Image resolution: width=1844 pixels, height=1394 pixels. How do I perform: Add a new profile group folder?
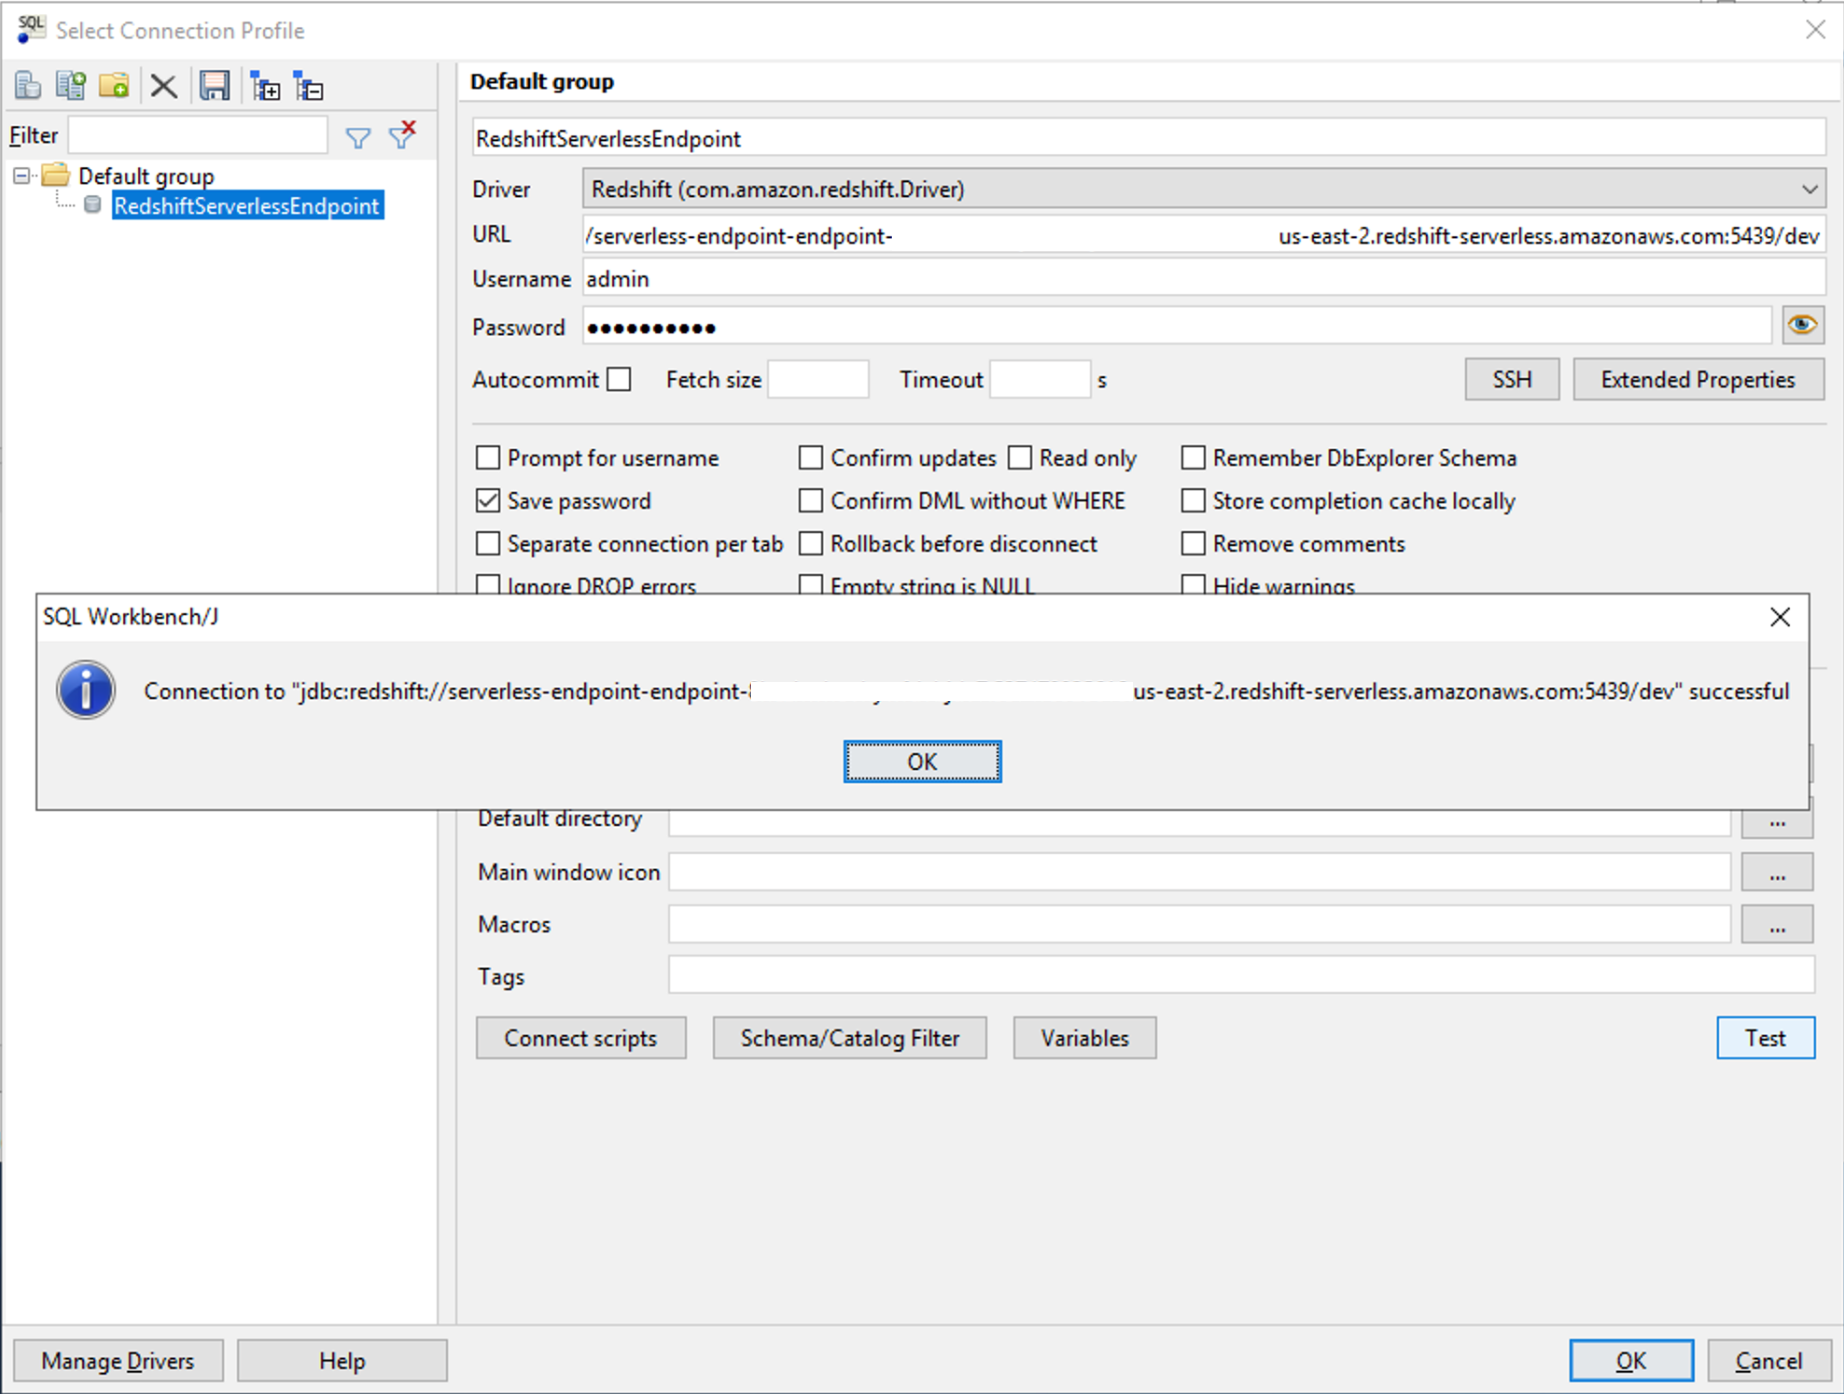coord(114,86)
